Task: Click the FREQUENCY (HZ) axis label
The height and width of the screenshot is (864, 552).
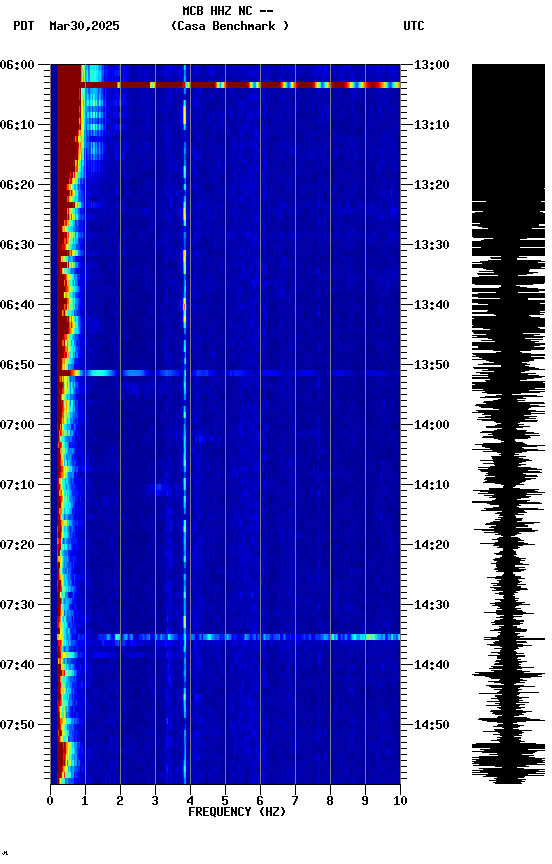Action: click(237, 812)
